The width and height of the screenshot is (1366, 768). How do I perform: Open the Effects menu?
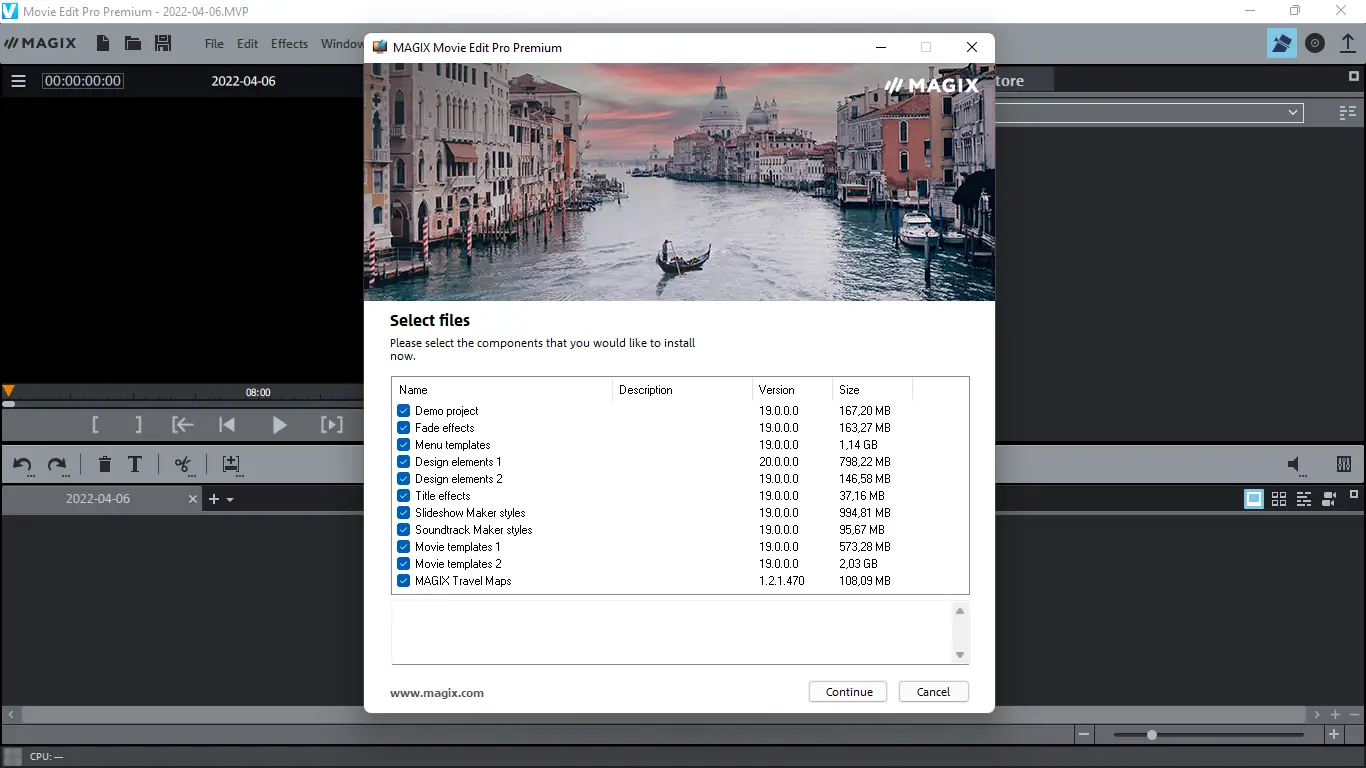(289, 43)
